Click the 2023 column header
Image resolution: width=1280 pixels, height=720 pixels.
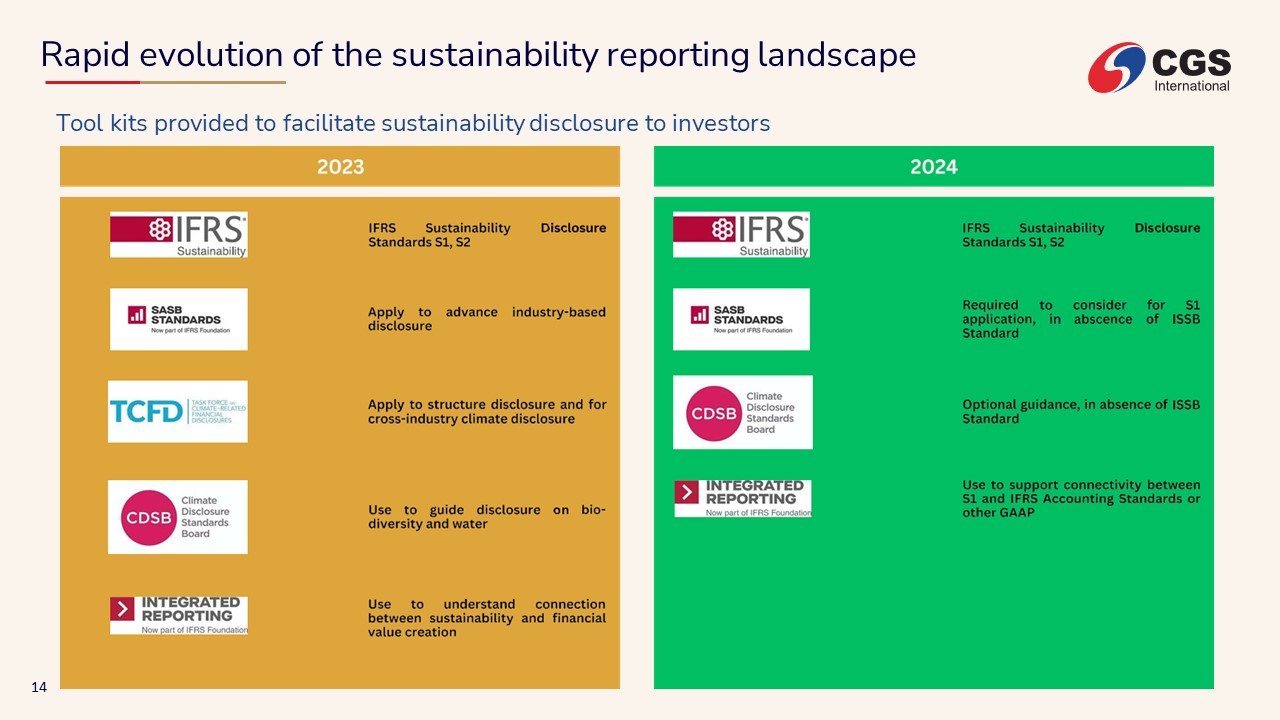(340, 167)
